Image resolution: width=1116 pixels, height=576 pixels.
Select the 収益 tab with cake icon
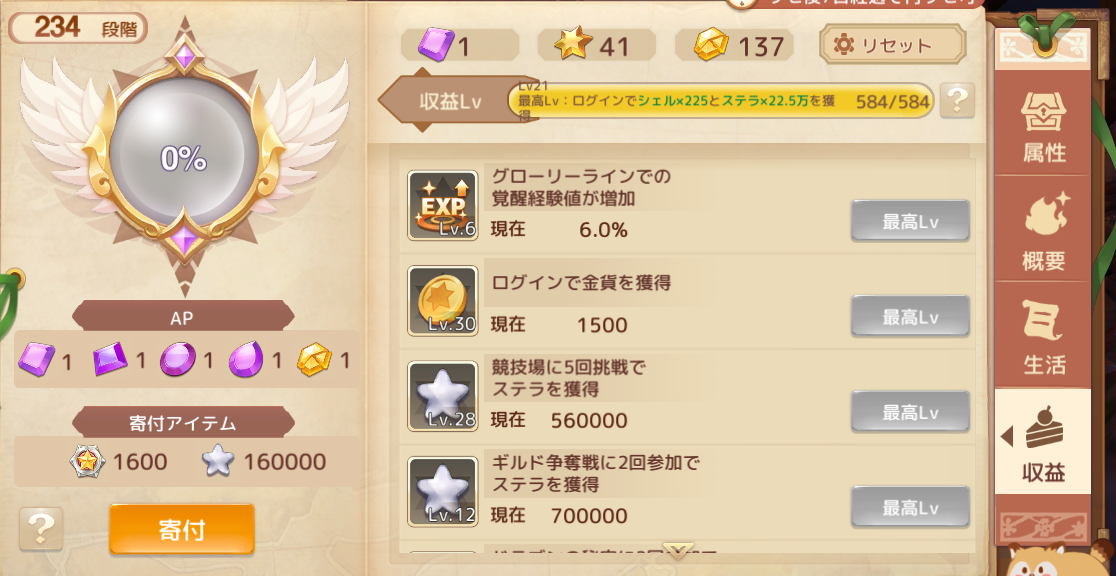coord(1043,441)
